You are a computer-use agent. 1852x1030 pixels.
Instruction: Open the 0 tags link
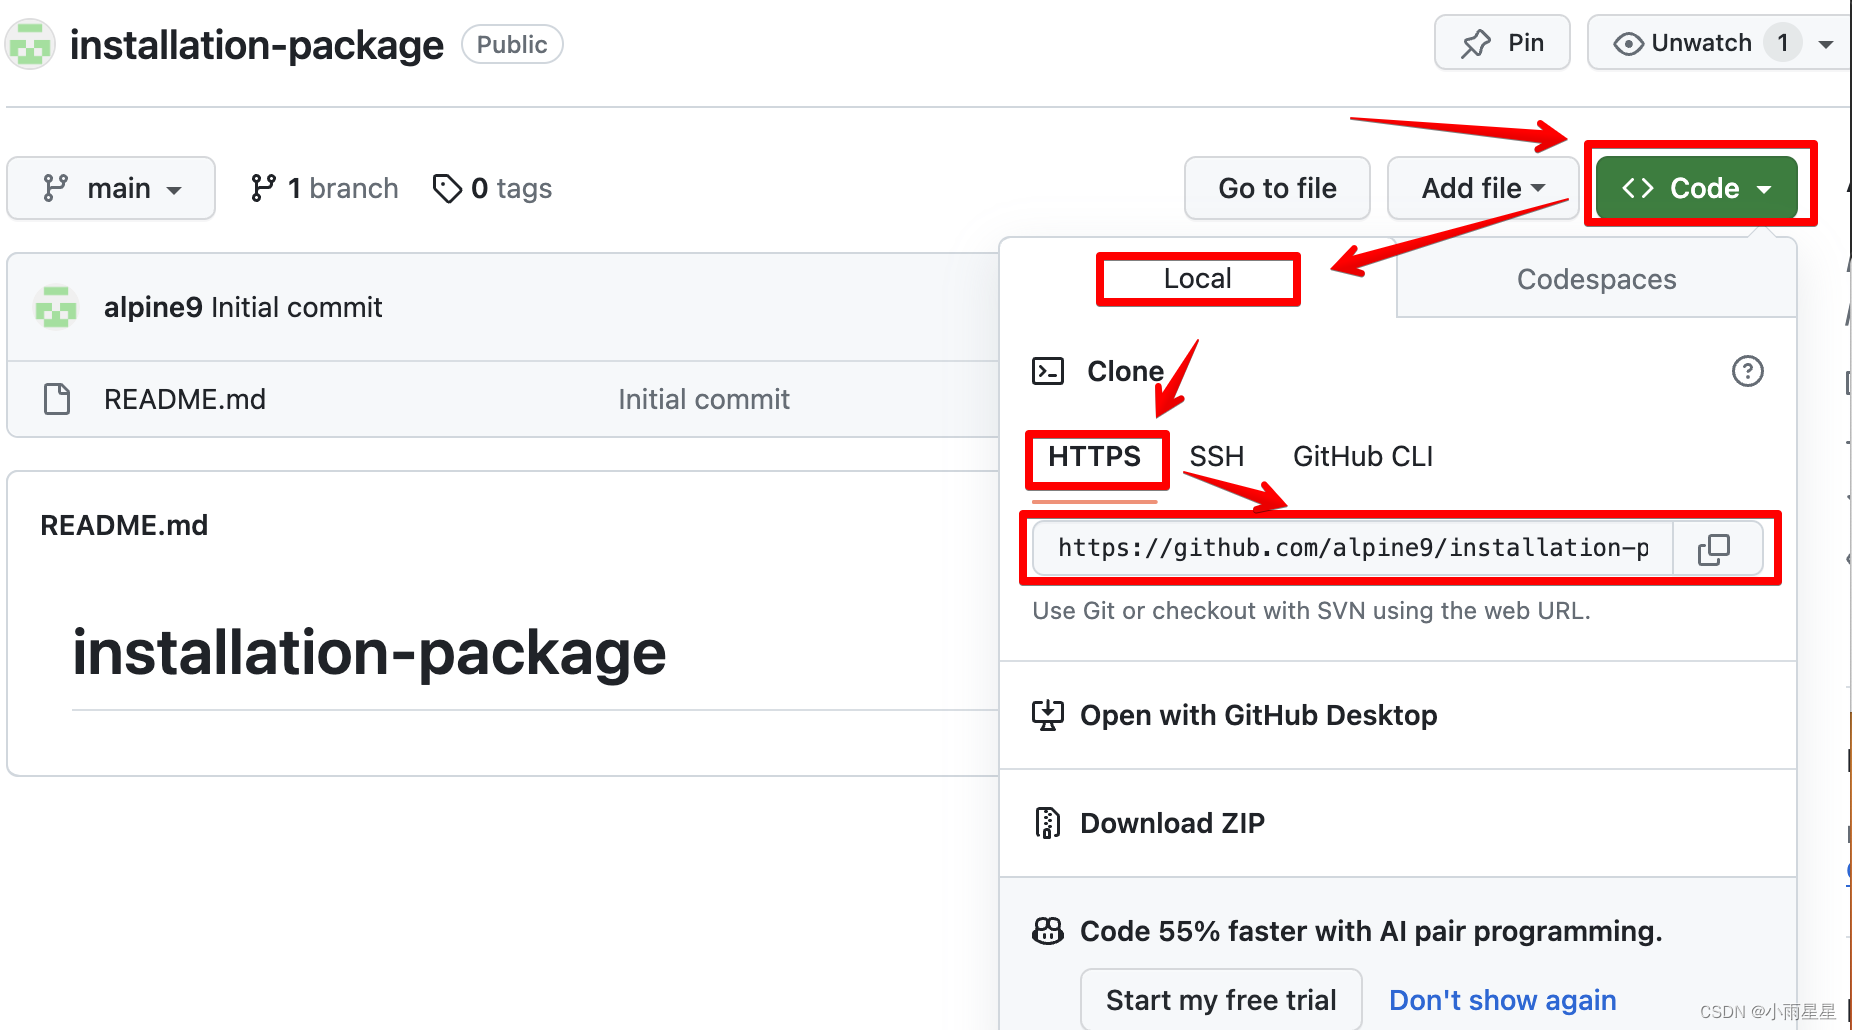pos(492,188)
